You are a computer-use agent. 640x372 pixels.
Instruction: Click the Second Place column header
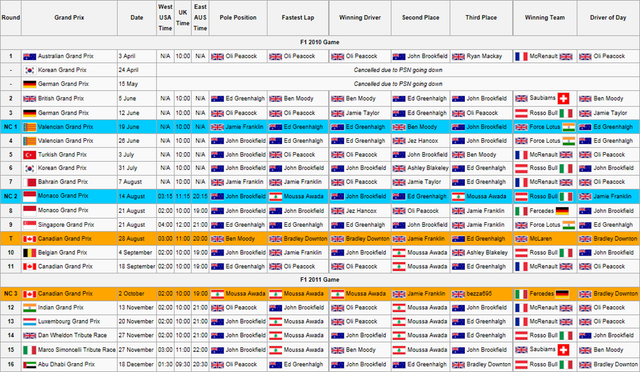420,18
